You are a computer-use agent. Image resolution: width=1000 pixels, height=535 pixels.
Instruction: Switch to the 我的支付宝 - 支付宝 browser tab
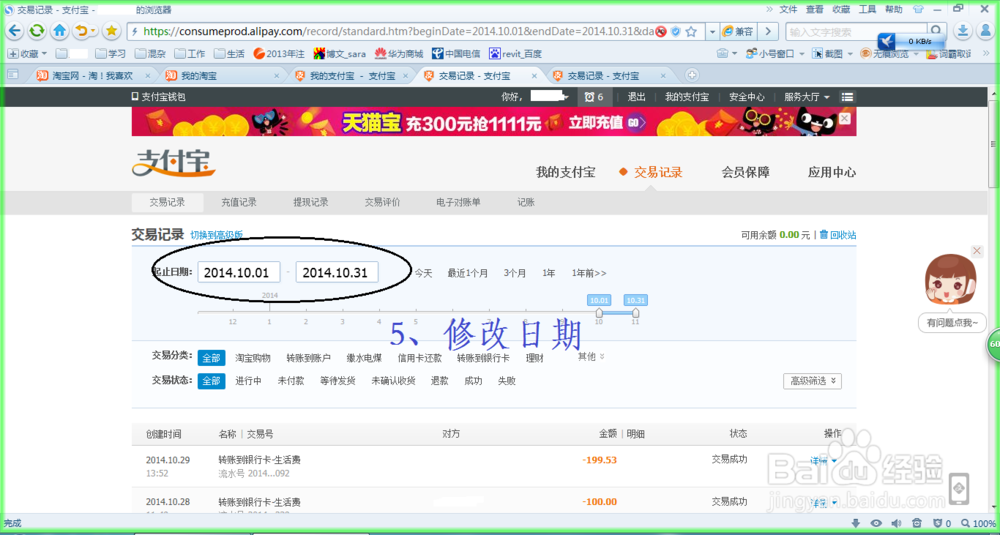pyautogui.click(x=350, y=75)
